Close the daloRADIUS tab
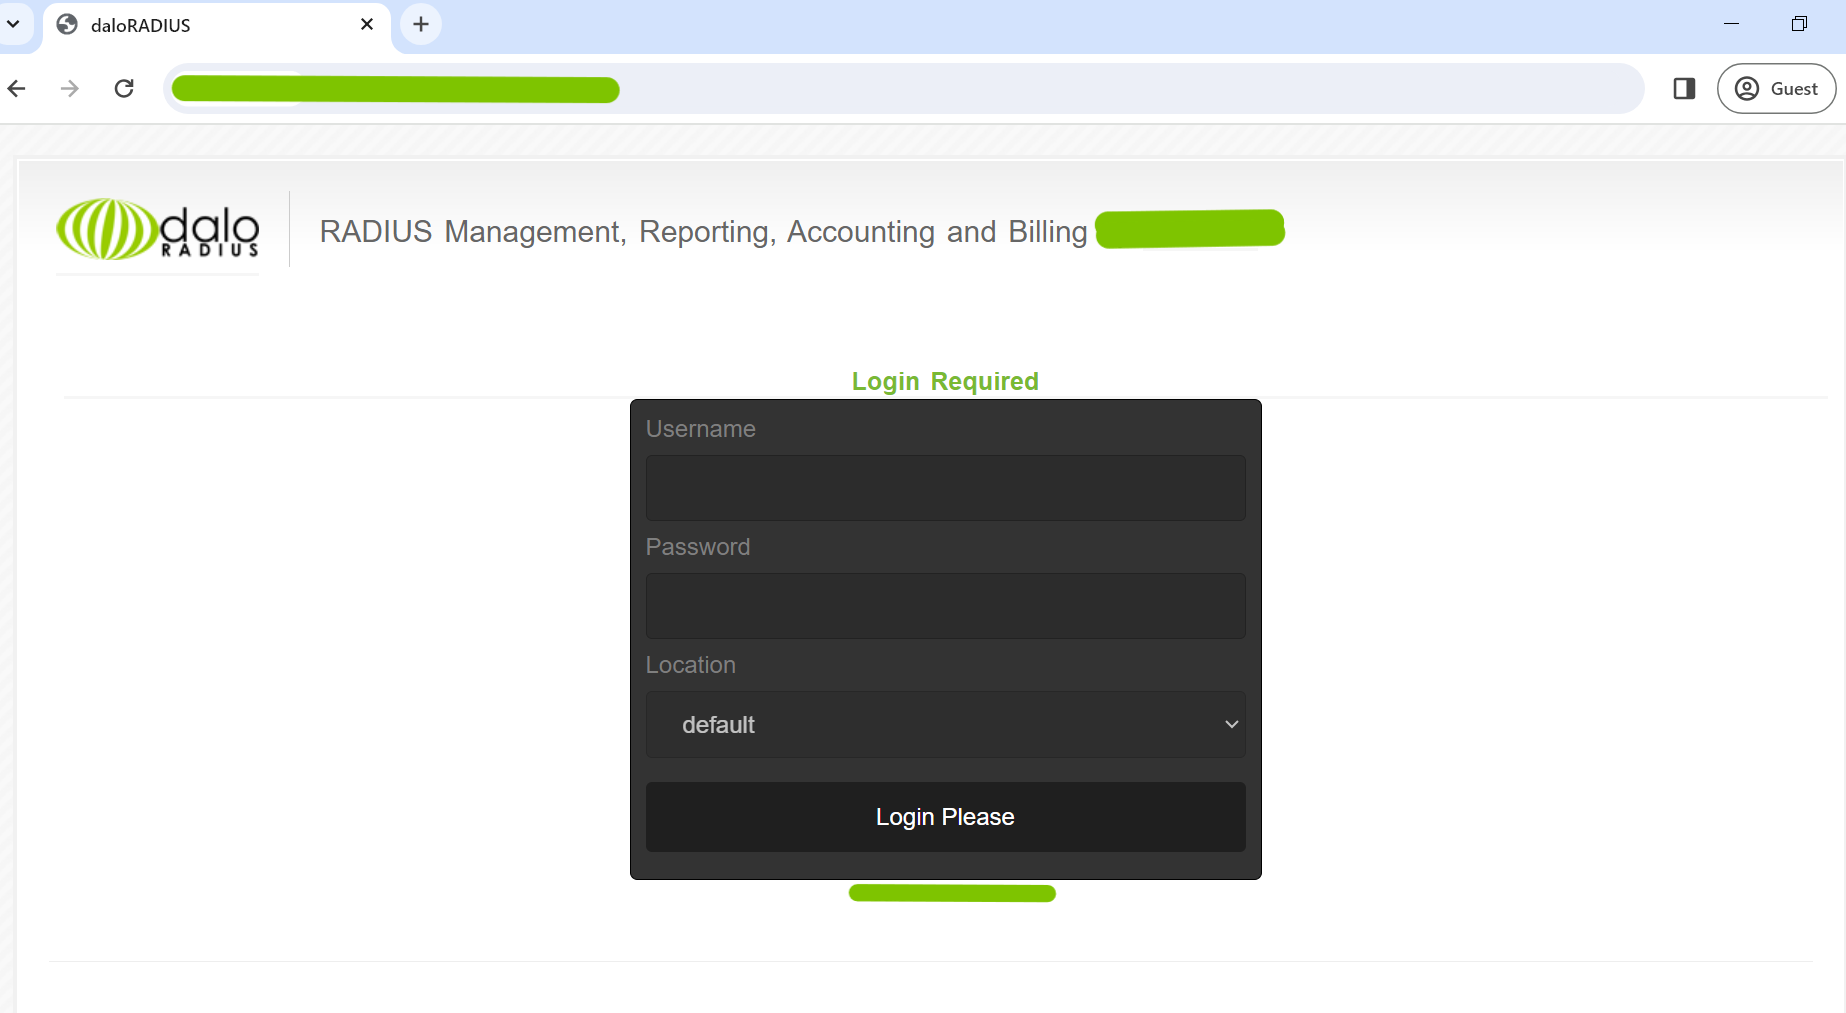 (x=367, y=24)
